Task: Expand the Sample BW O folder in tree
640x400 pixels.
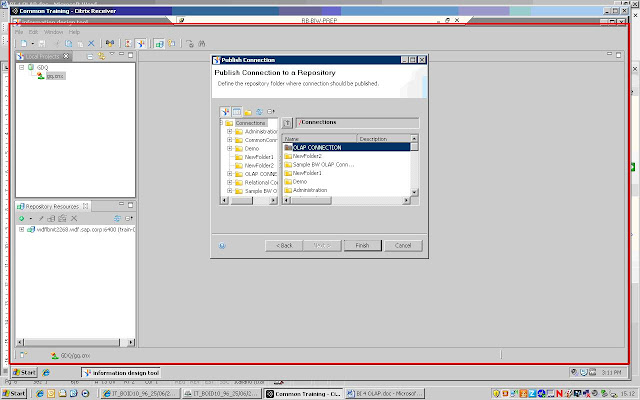Action: coord(230,191)
